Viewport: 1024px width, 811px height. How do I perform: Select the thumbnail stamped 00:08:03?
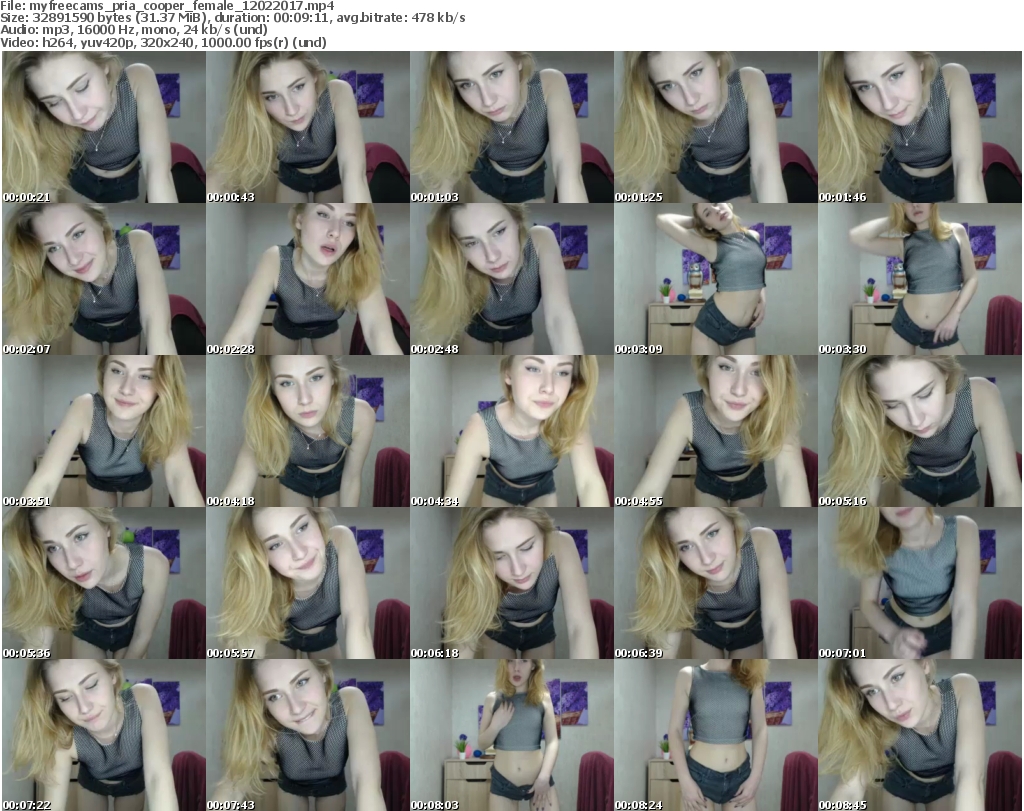coord(511,735)
